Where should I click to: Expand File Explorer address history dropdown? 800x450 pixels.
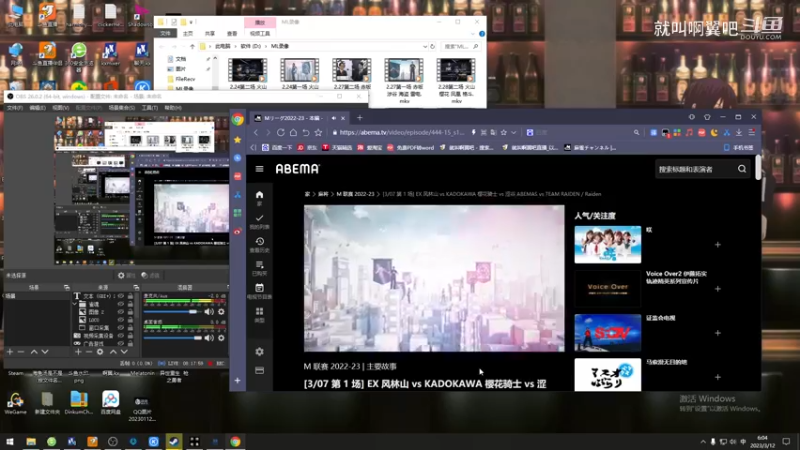tap(424, 46)
